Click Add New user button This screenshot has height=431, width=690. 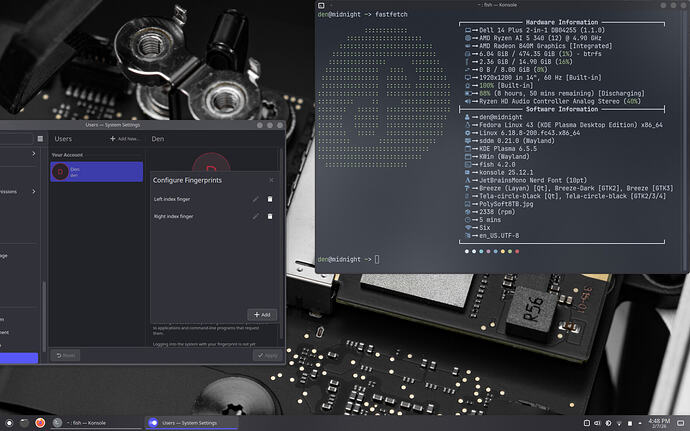point(125,139)
